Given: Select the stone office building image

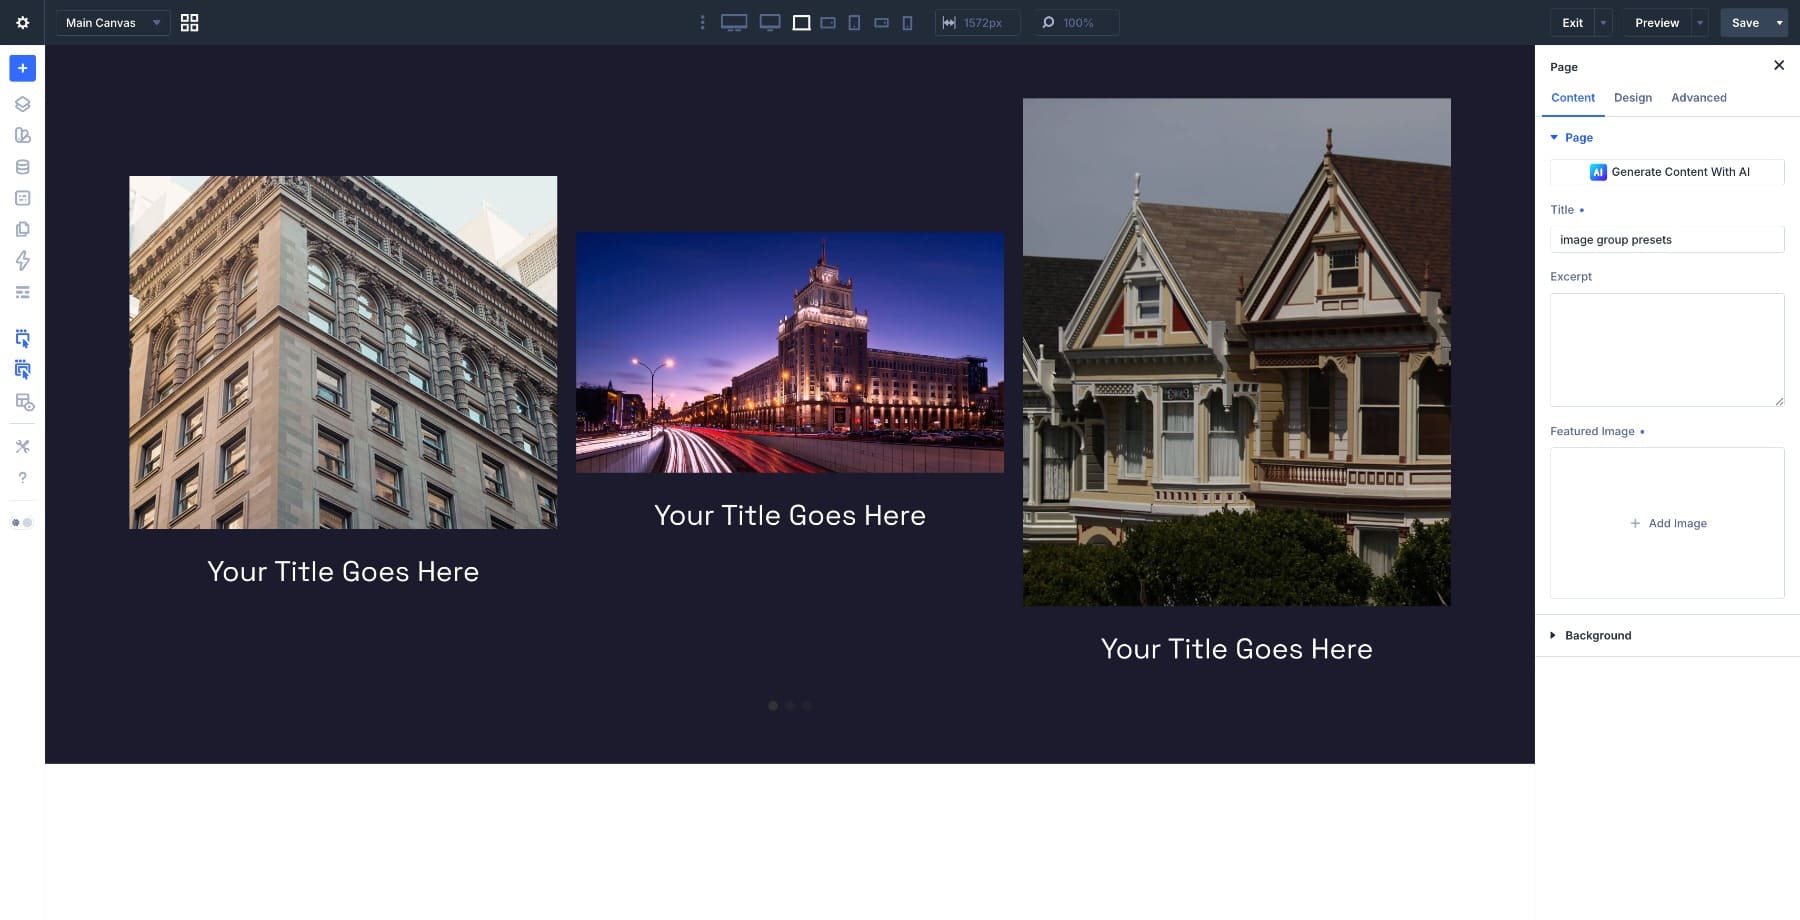Looking at the screenshot, I should [x=343, y=352].
